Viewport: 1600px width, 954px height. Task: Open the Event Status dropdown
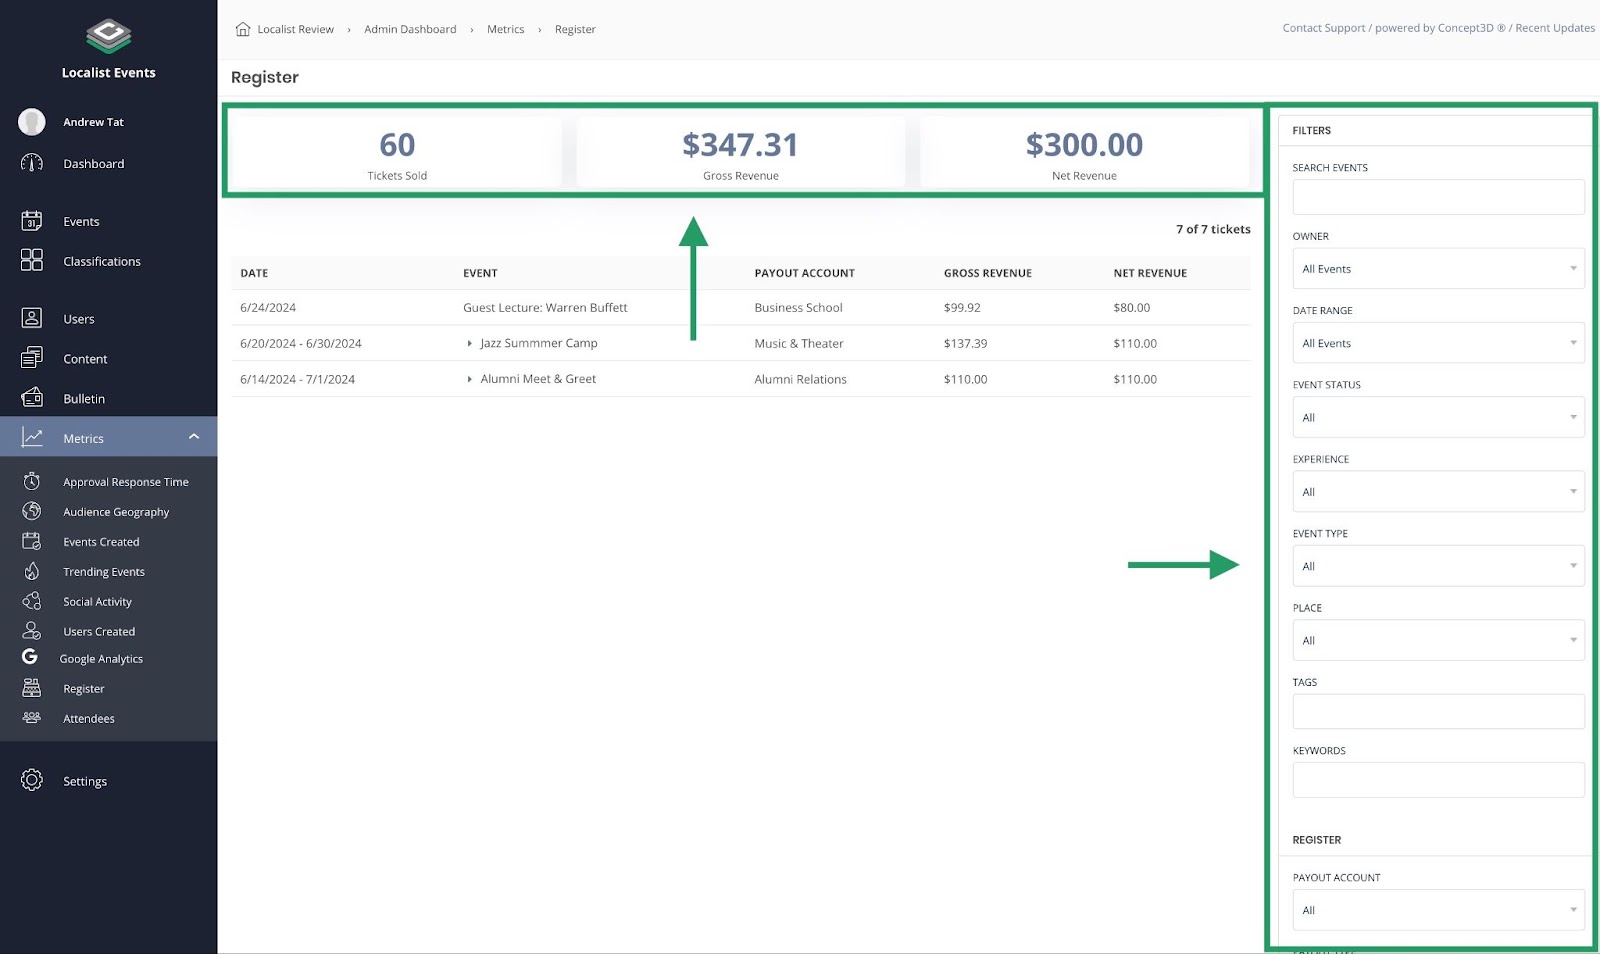(1437, 417)
